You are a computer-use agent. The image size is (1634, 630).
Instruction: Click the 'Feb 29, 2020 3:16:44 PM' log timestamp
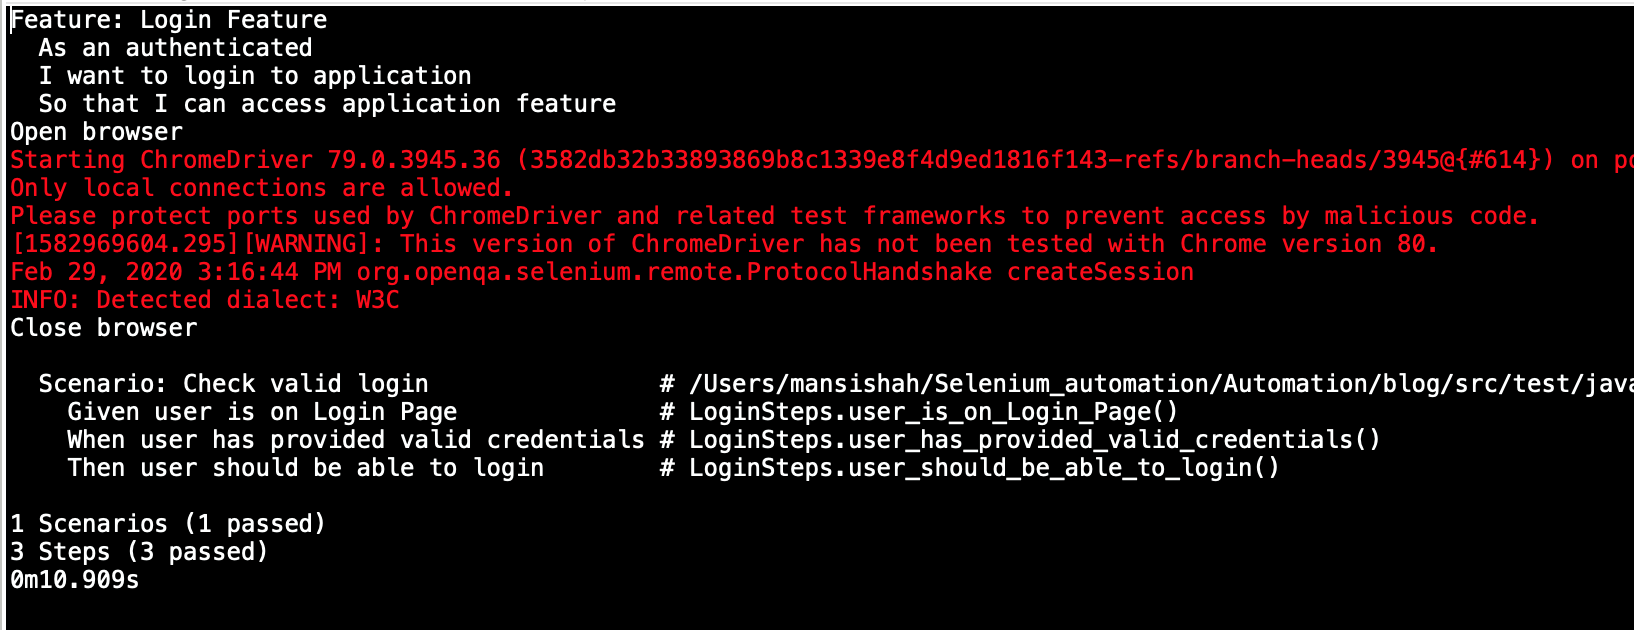176,272
